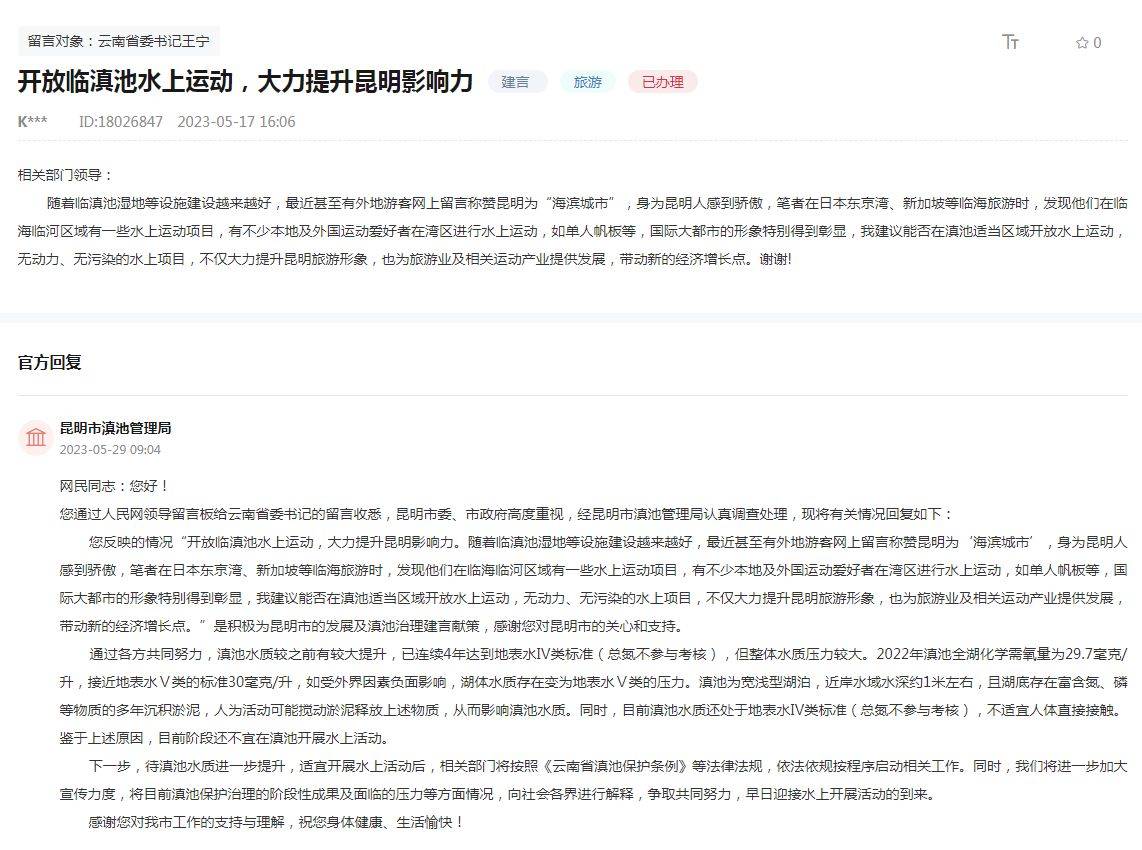Click the 官方回复 section heading
The width and height of the screenshot is (1142, 850).
(x=49, y=362)
